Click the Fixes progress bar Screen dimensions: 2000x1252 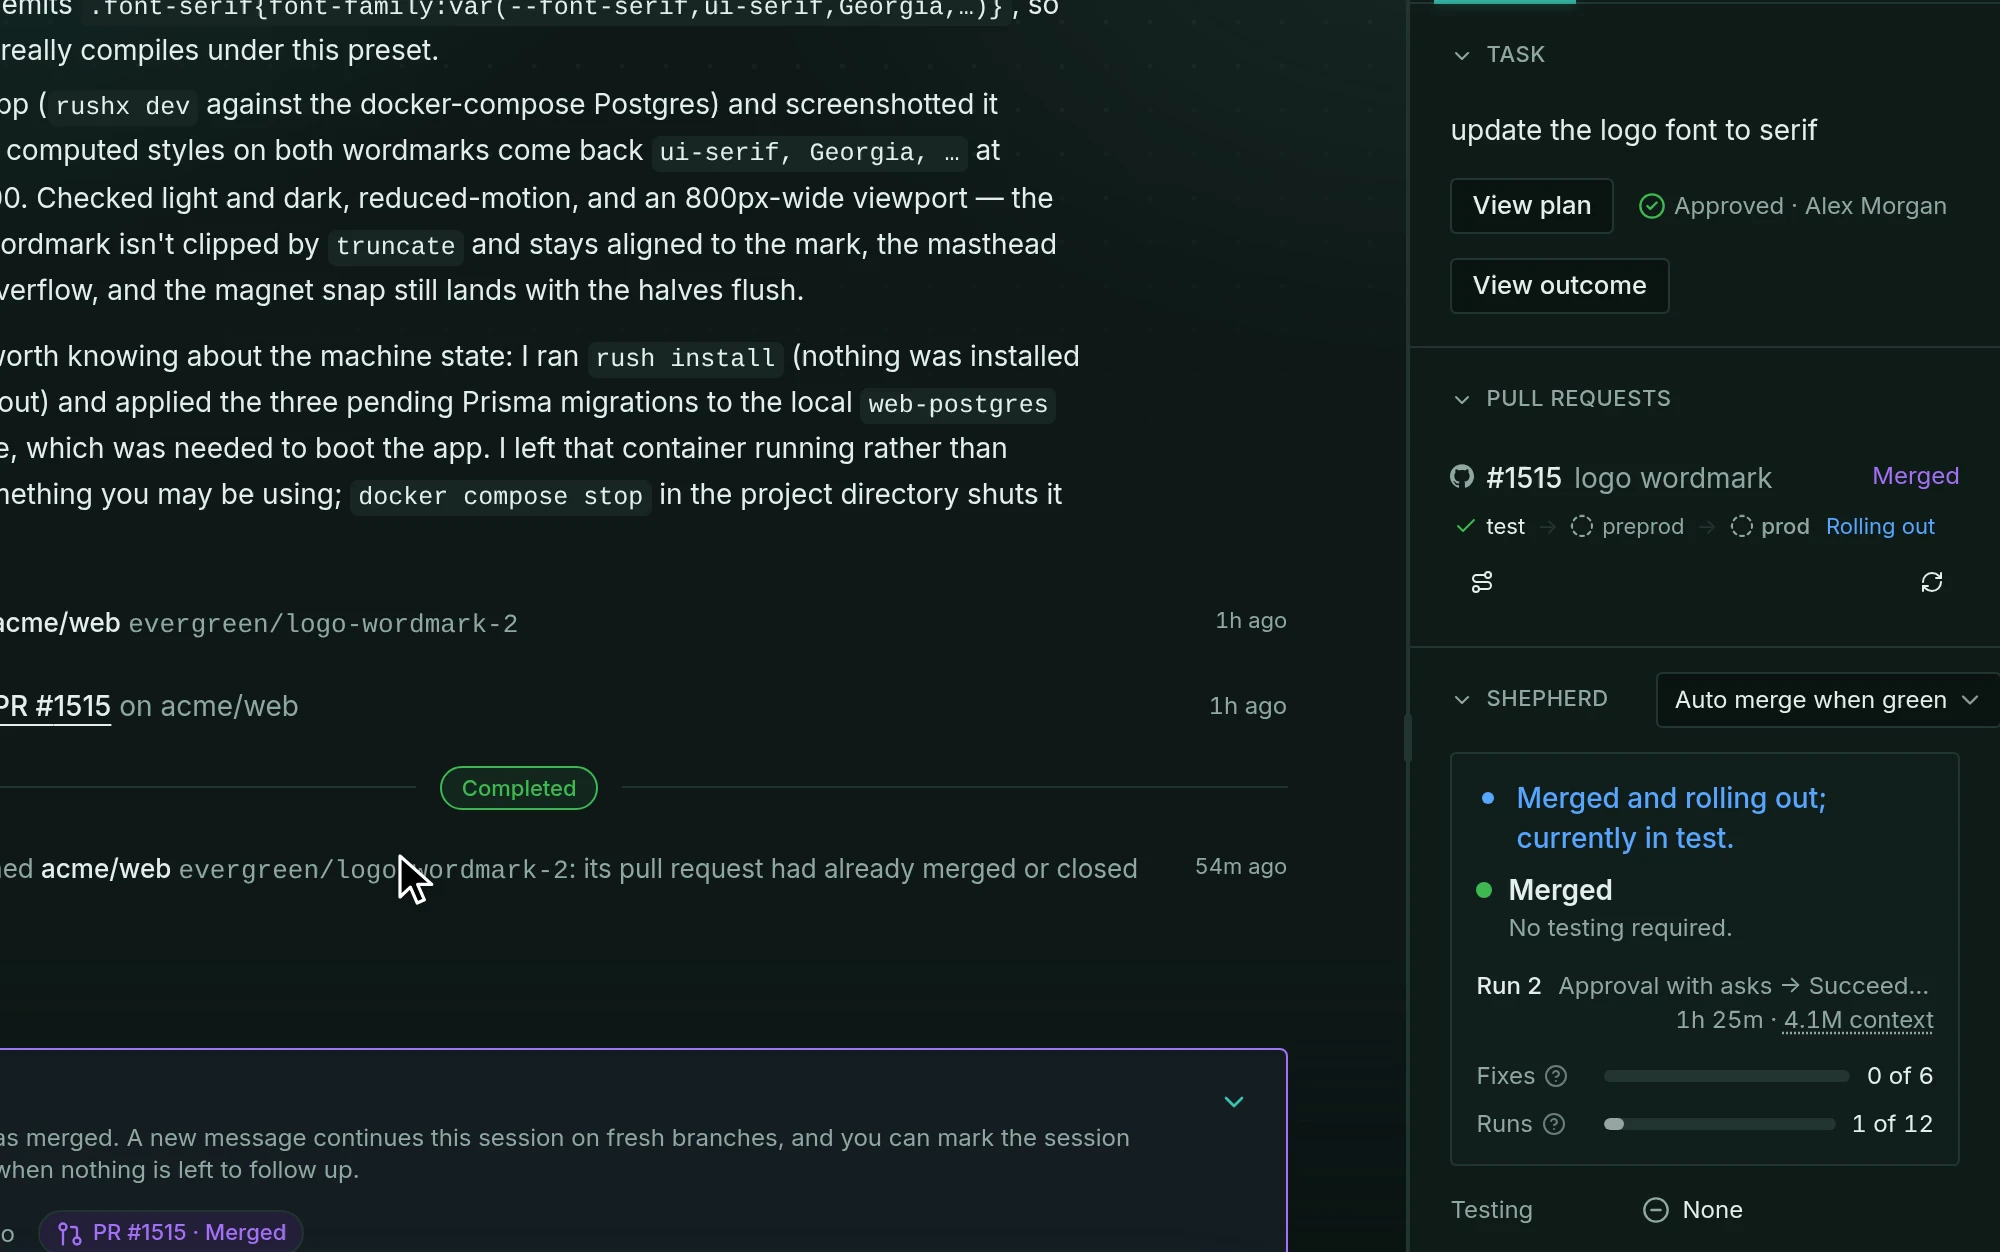[x=1726, y=1076]
